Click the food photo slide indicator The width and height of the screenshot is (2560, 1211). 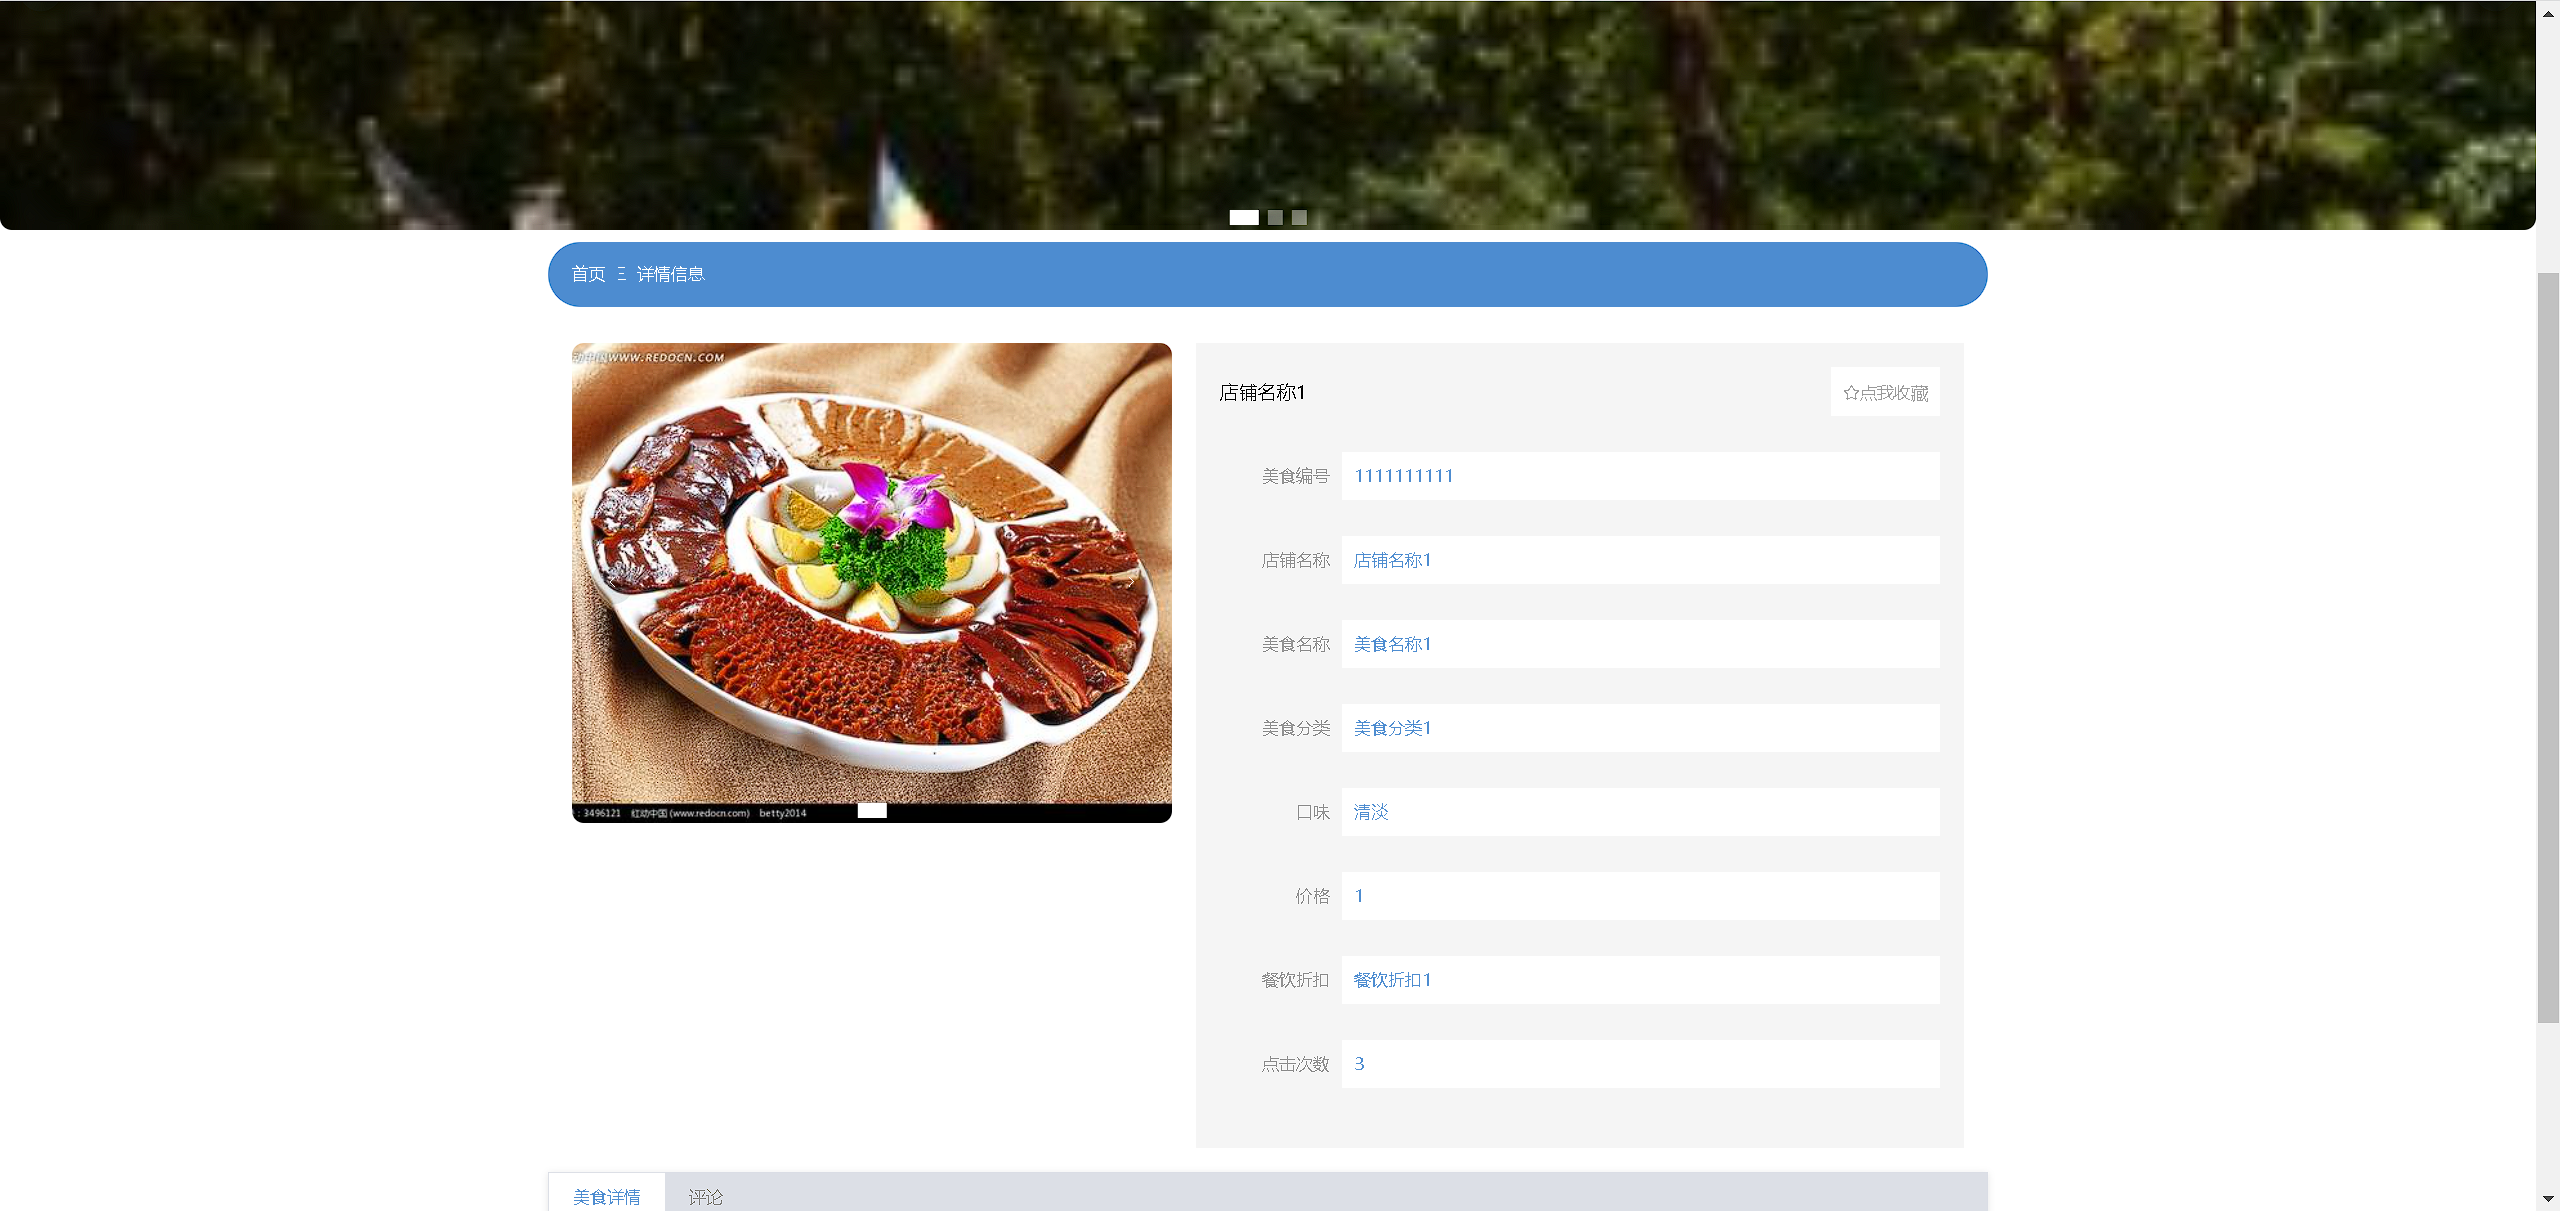872,810
